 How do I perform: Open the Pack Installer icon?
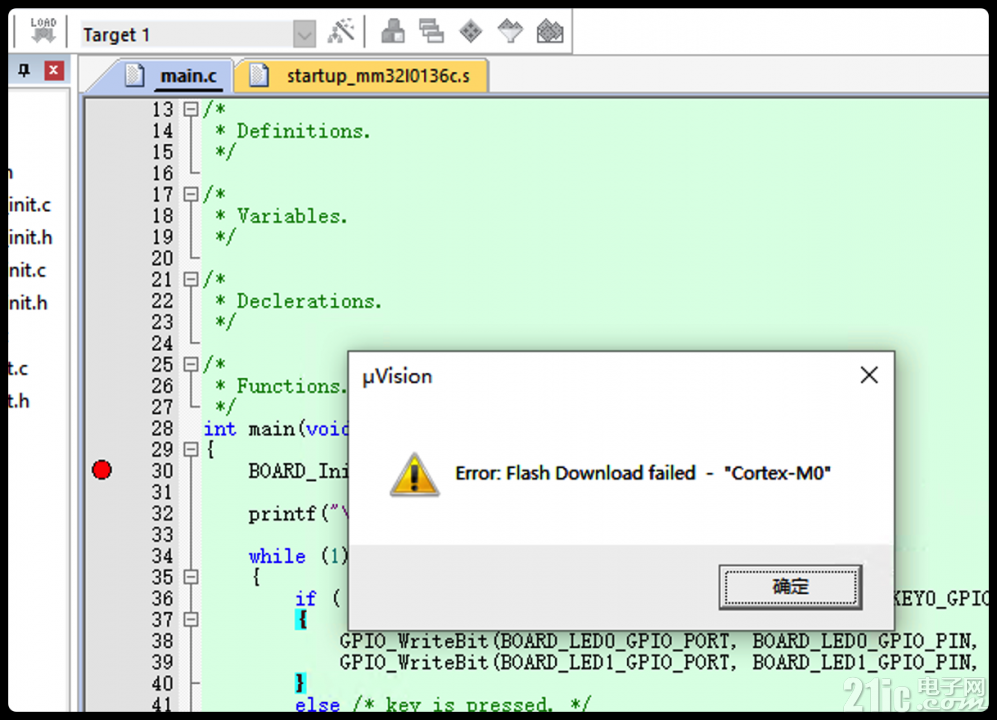[x=550, y=31]
